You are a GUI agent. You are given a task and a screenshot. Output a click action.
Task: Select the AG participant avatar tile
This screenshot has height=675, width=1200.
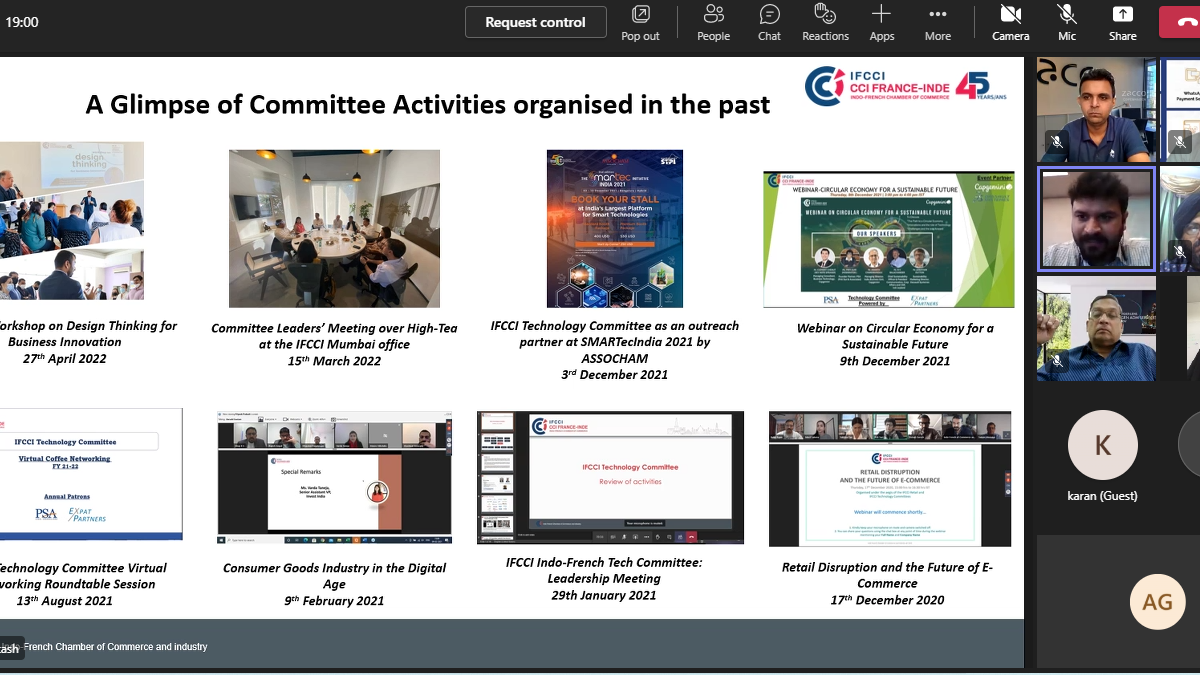click(x=1157, y=601)
